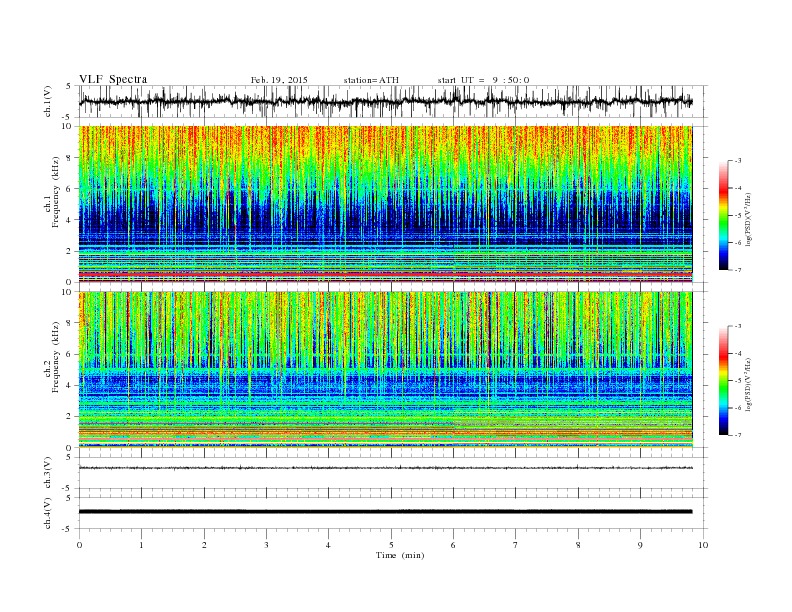The image size is (792, 612).
Task: Click the 'station=ATH' label
Action: coord(371,80)
